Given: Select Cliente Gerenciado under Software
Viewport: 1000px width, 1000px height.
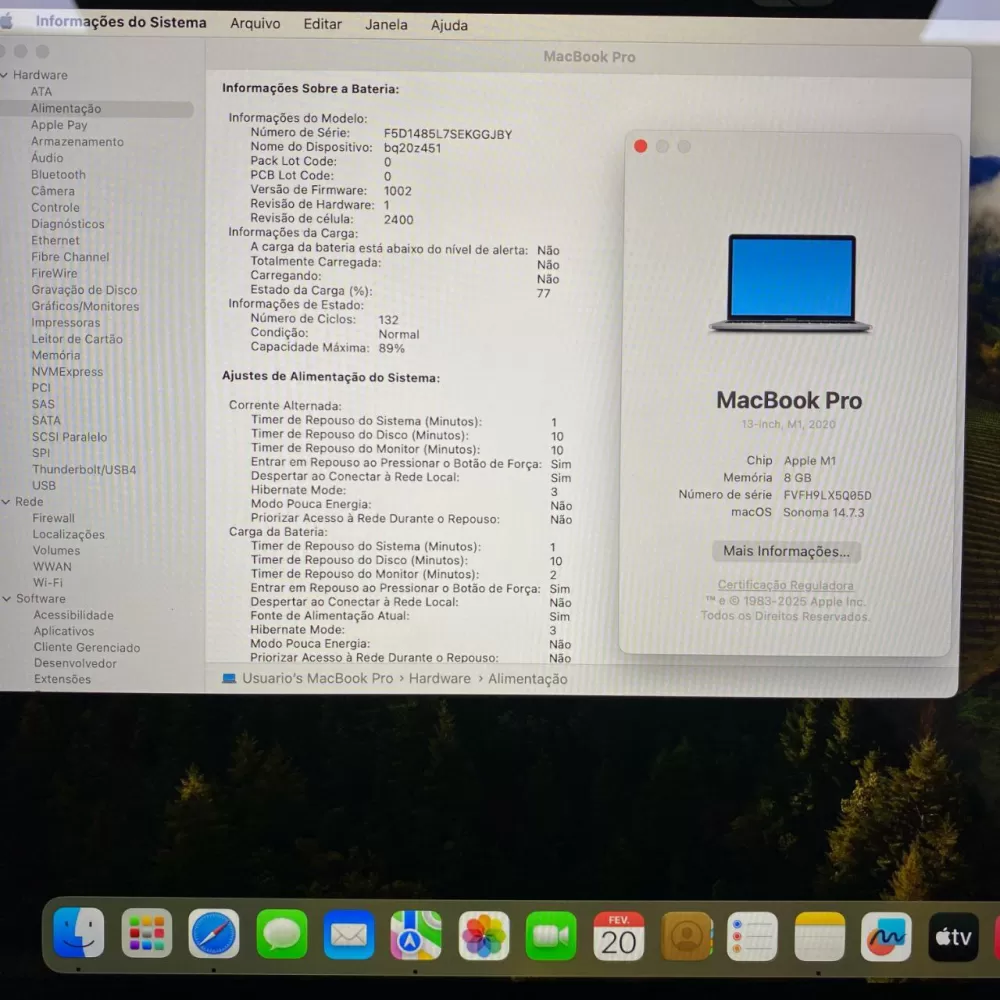Looking at the screenshot, I should pyautogui.click(x=87, y=647).
